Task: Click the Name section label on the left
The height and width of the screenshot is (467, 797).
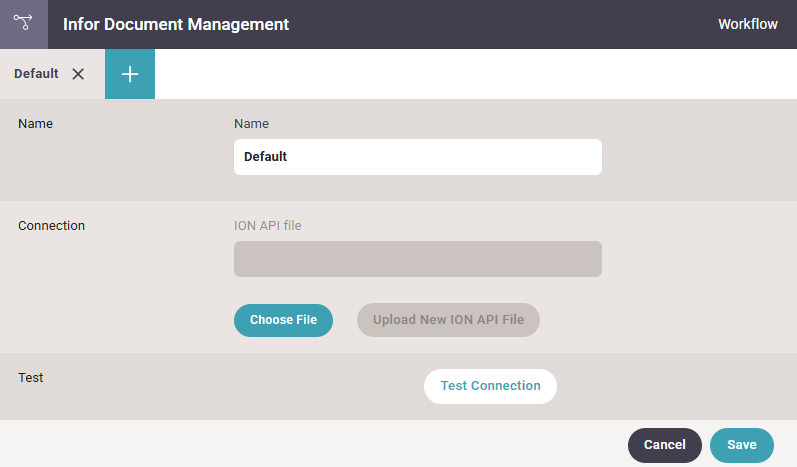Action: 36,123
